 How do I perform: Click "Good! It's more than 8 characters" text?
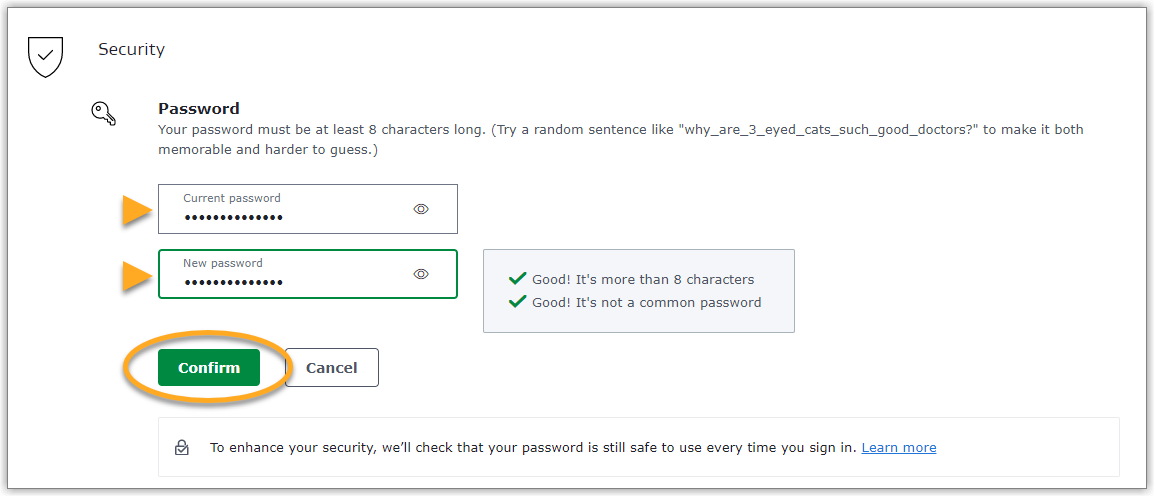point(643,279)
